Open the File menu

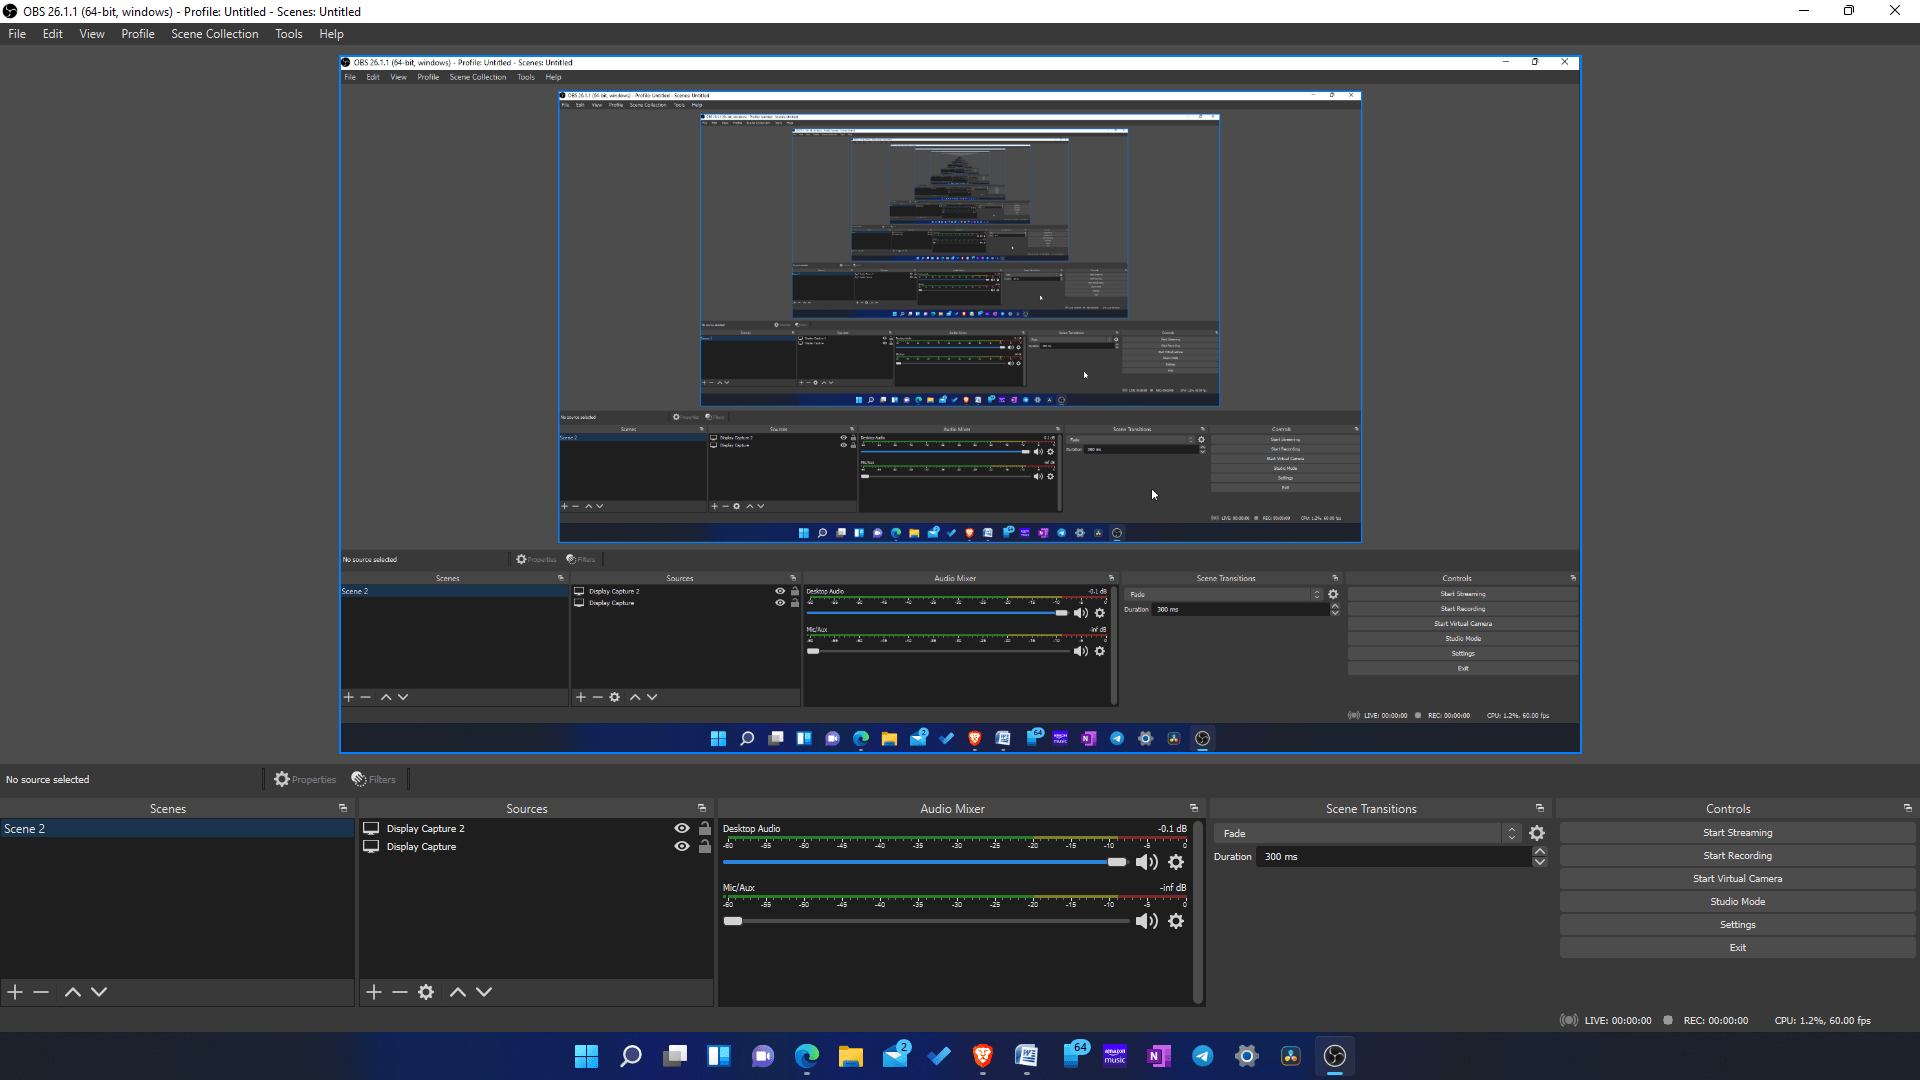(x=17, y=33)
